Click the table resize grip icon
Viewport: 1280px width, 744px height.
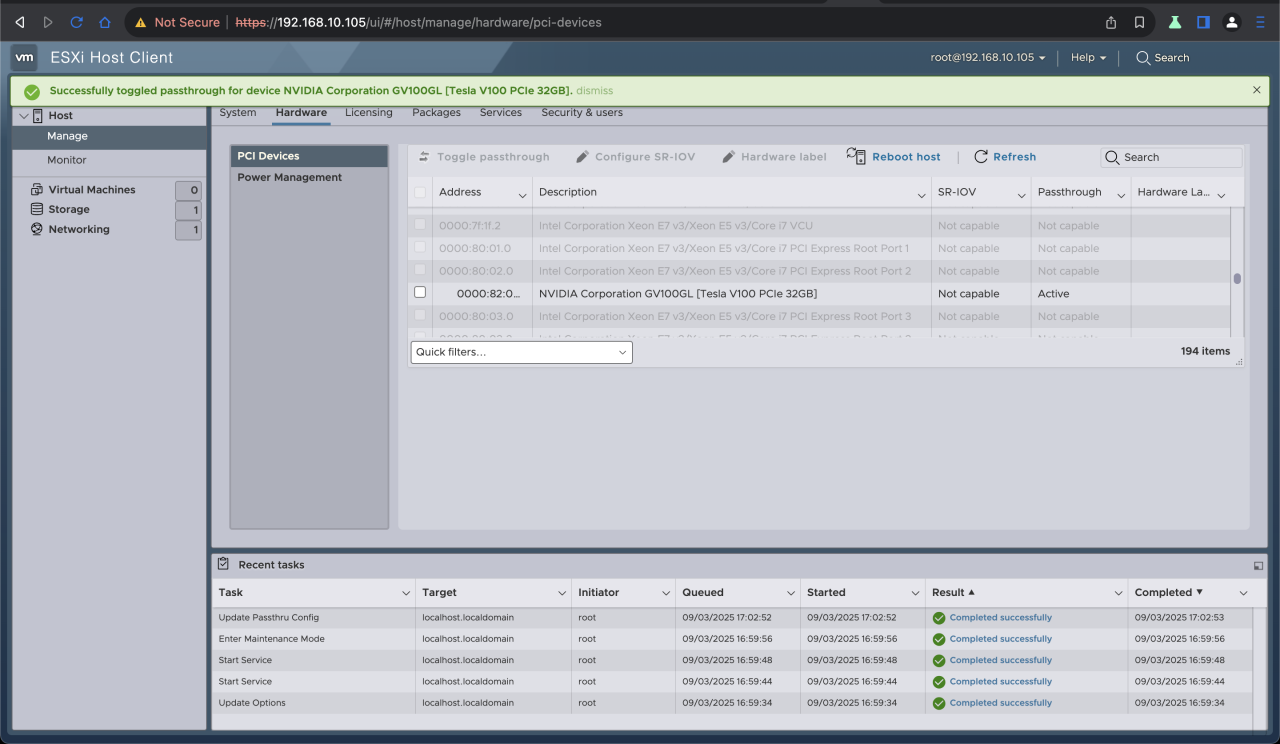pyautogui.click(x=1240, y=362)
